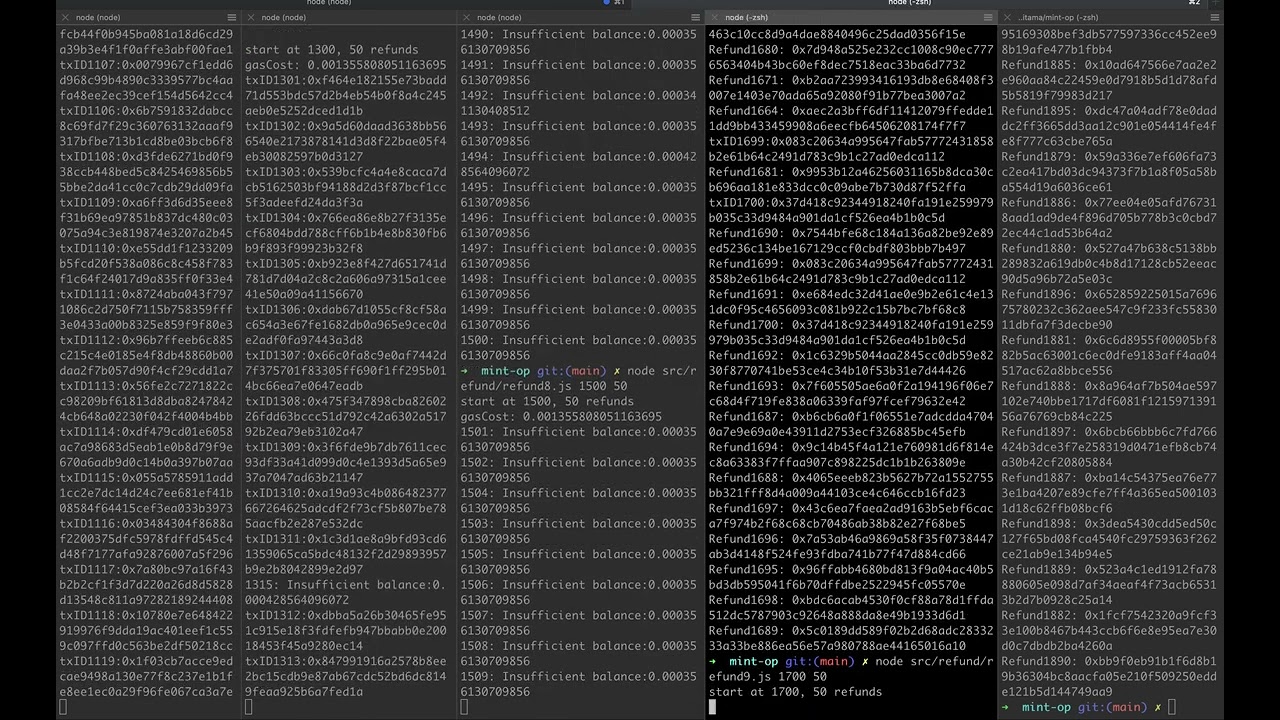Click the Refund1700 entry
Screen dimensions: 1280x720
851,332
